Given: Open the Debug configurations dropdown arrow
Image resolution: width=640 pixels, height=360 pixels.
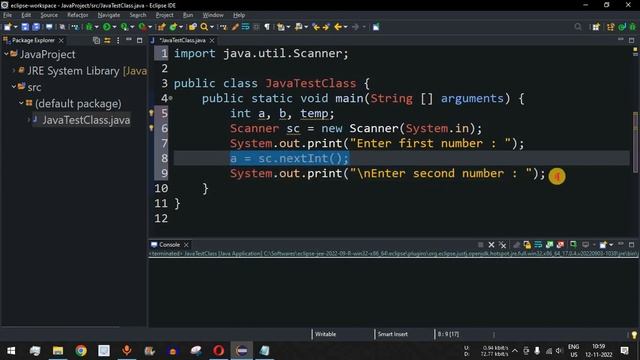Looking at the screenshot, I should pyautogui.click(x=96, y=27).
